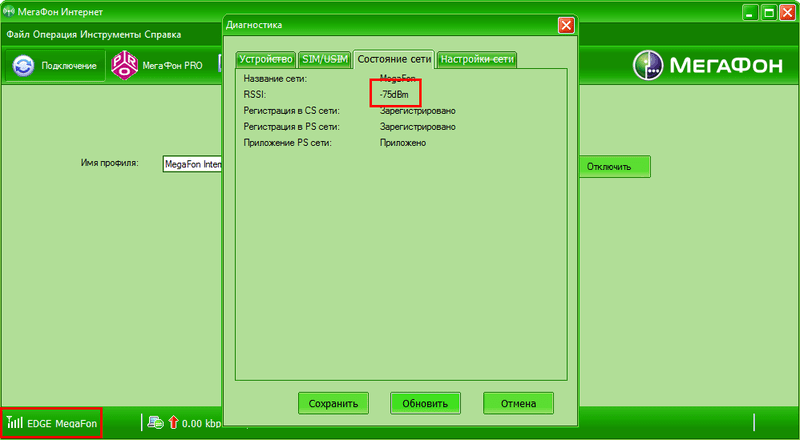Click the RSSI value -75dBm
Screen dimensions: 800x440
(x=394, y=94)
